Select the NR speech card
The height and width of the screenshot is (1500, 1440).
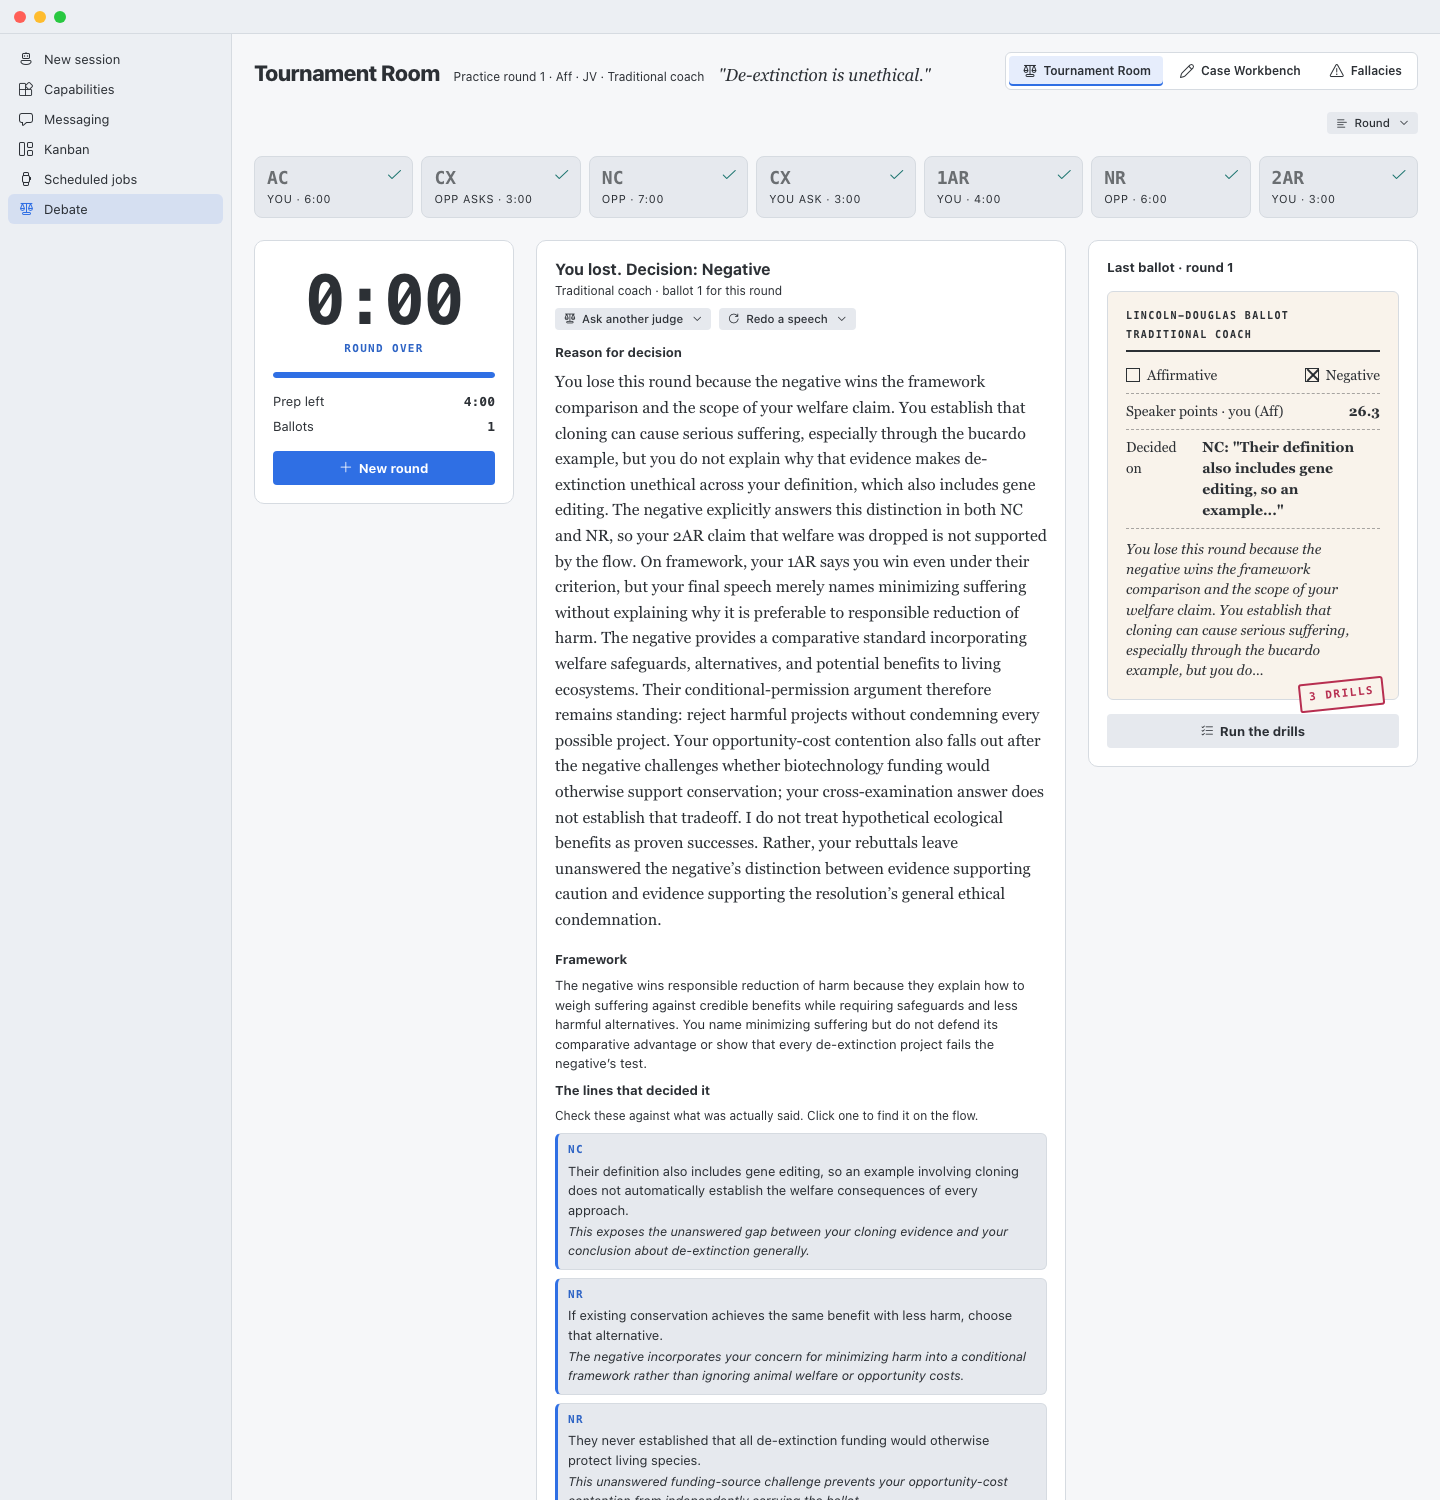click(x=1170, y=187)
